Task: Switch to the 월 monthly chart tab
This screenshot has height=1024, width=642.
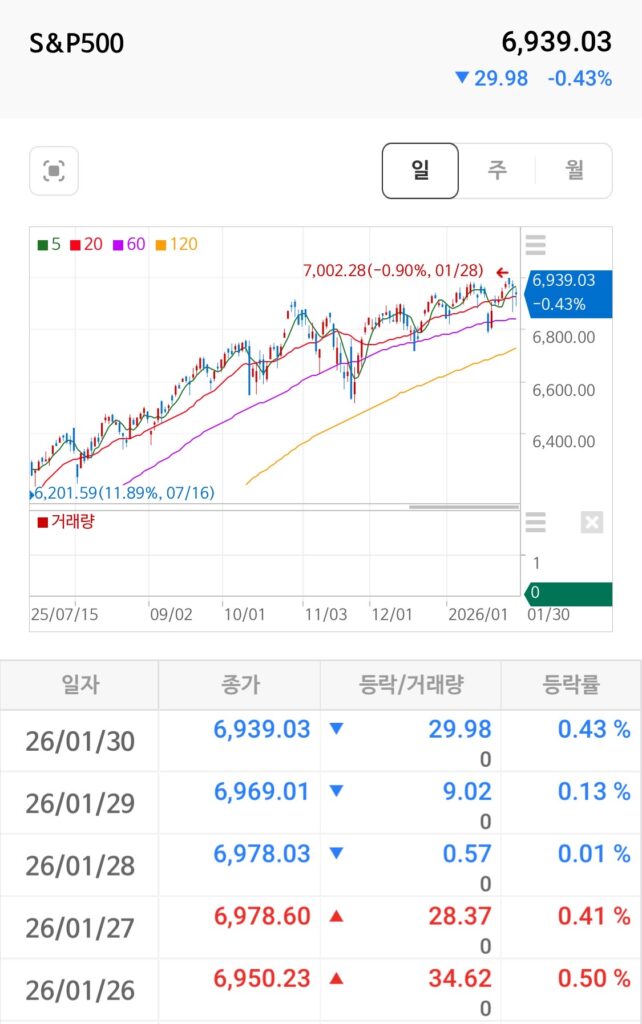Action: tap(574, 170)
